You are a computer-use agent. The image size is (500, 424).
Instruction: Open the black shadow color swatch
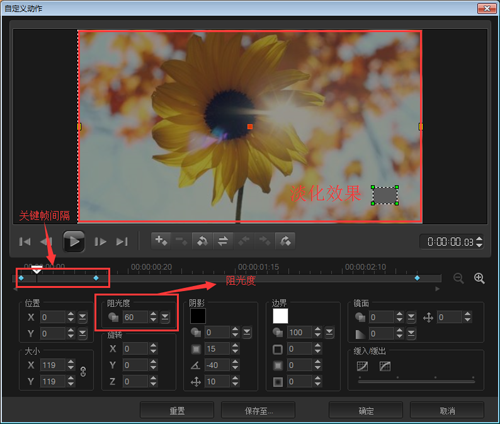(198, 316)
